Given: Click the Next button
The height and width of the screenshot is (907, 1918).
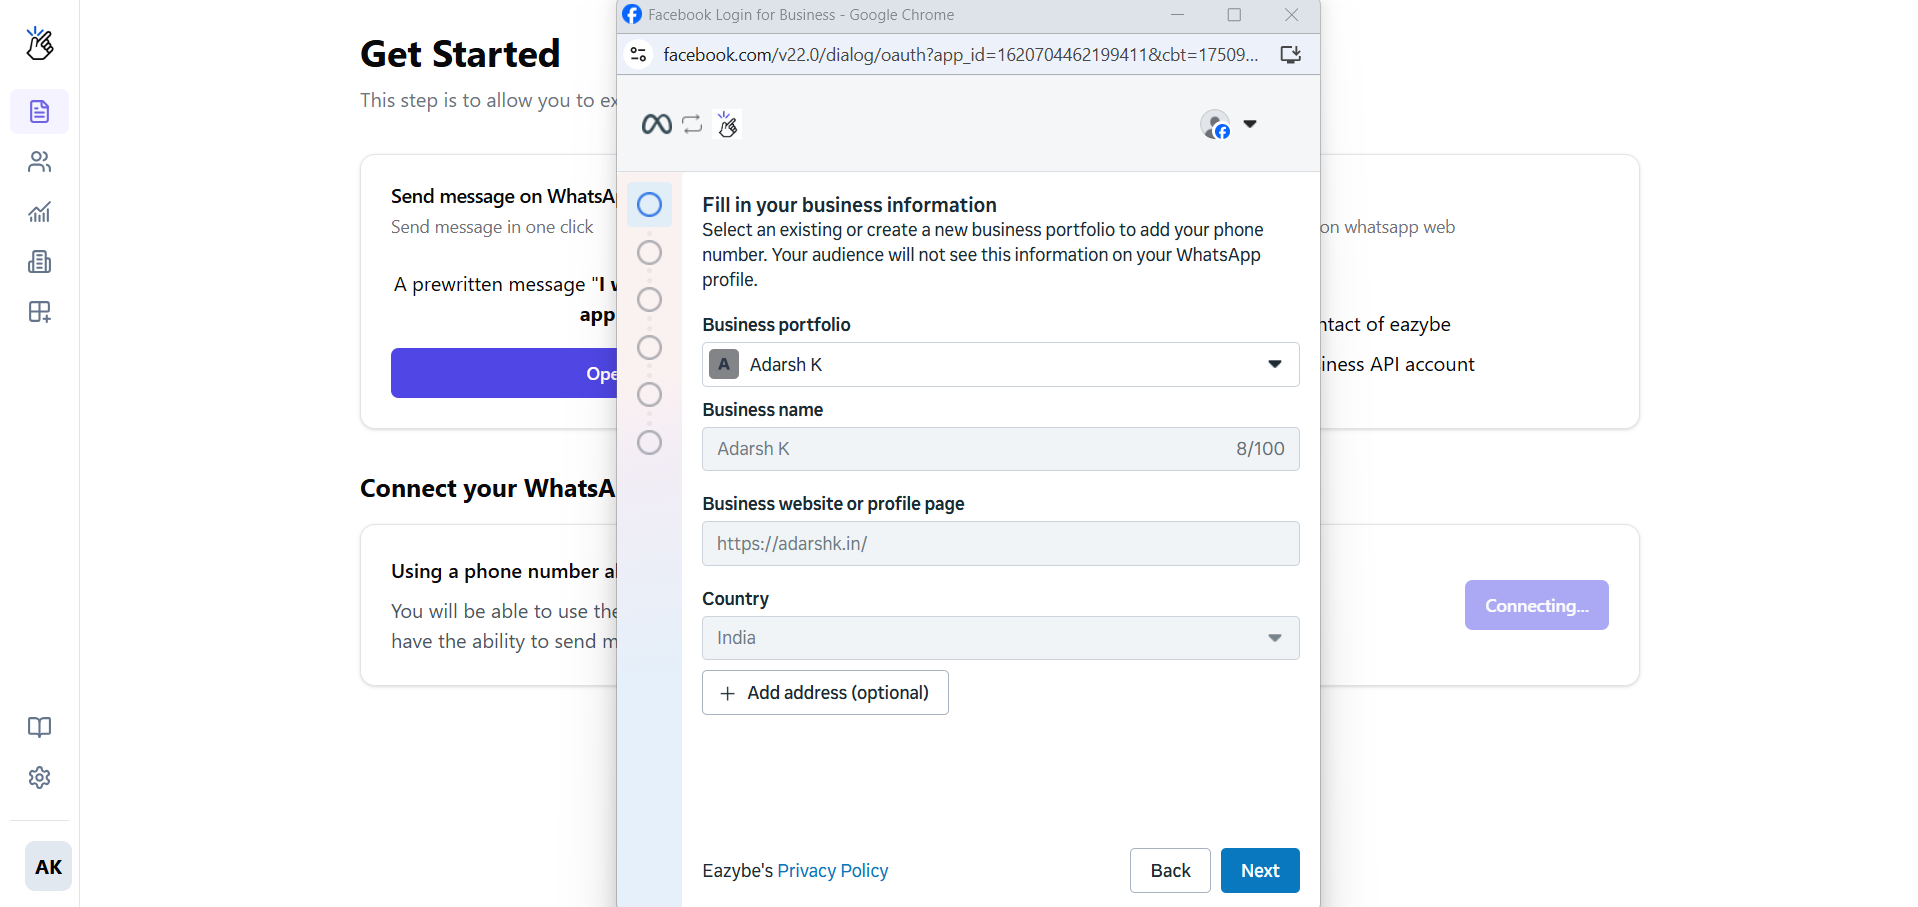Looking at the screenshot, I should [1260, 870].
